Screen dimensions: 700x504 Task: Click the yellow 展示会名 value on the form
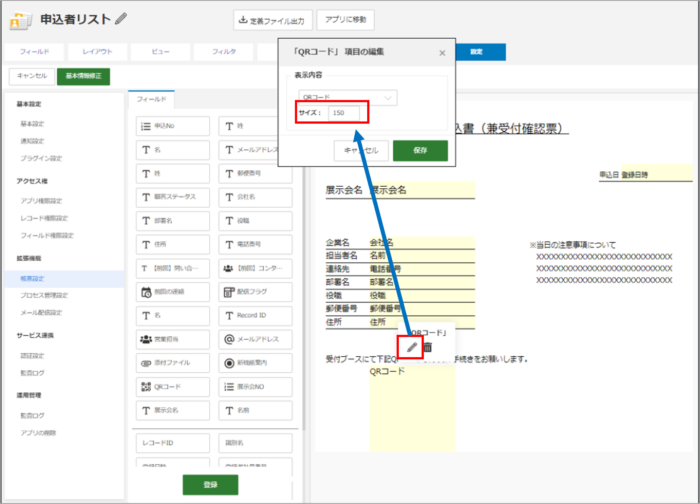(x=422, y=190)
